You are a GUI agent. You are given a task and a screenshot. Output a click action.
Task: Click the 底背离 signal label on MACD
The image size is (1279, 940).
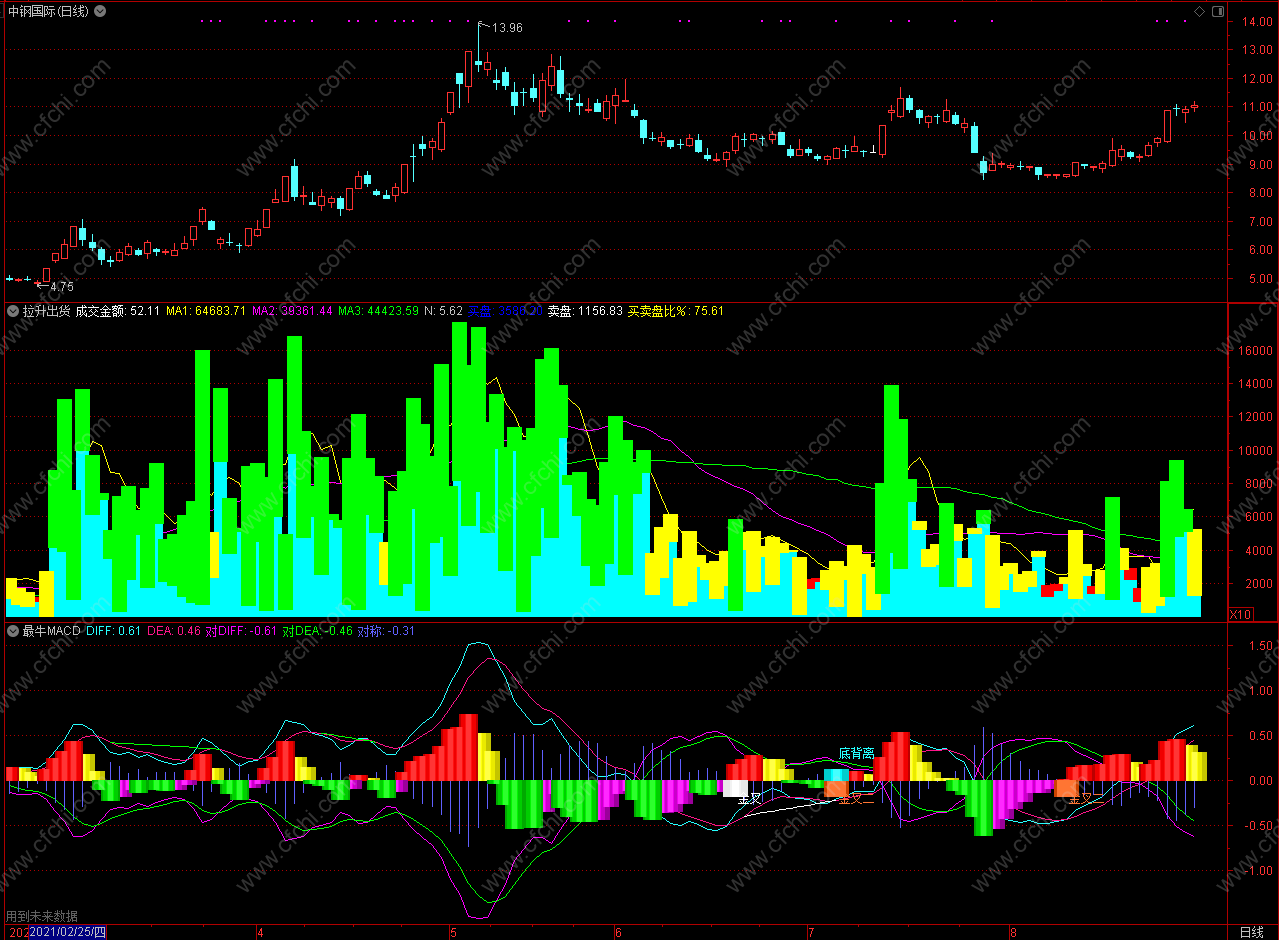click(x=856, y=753)
